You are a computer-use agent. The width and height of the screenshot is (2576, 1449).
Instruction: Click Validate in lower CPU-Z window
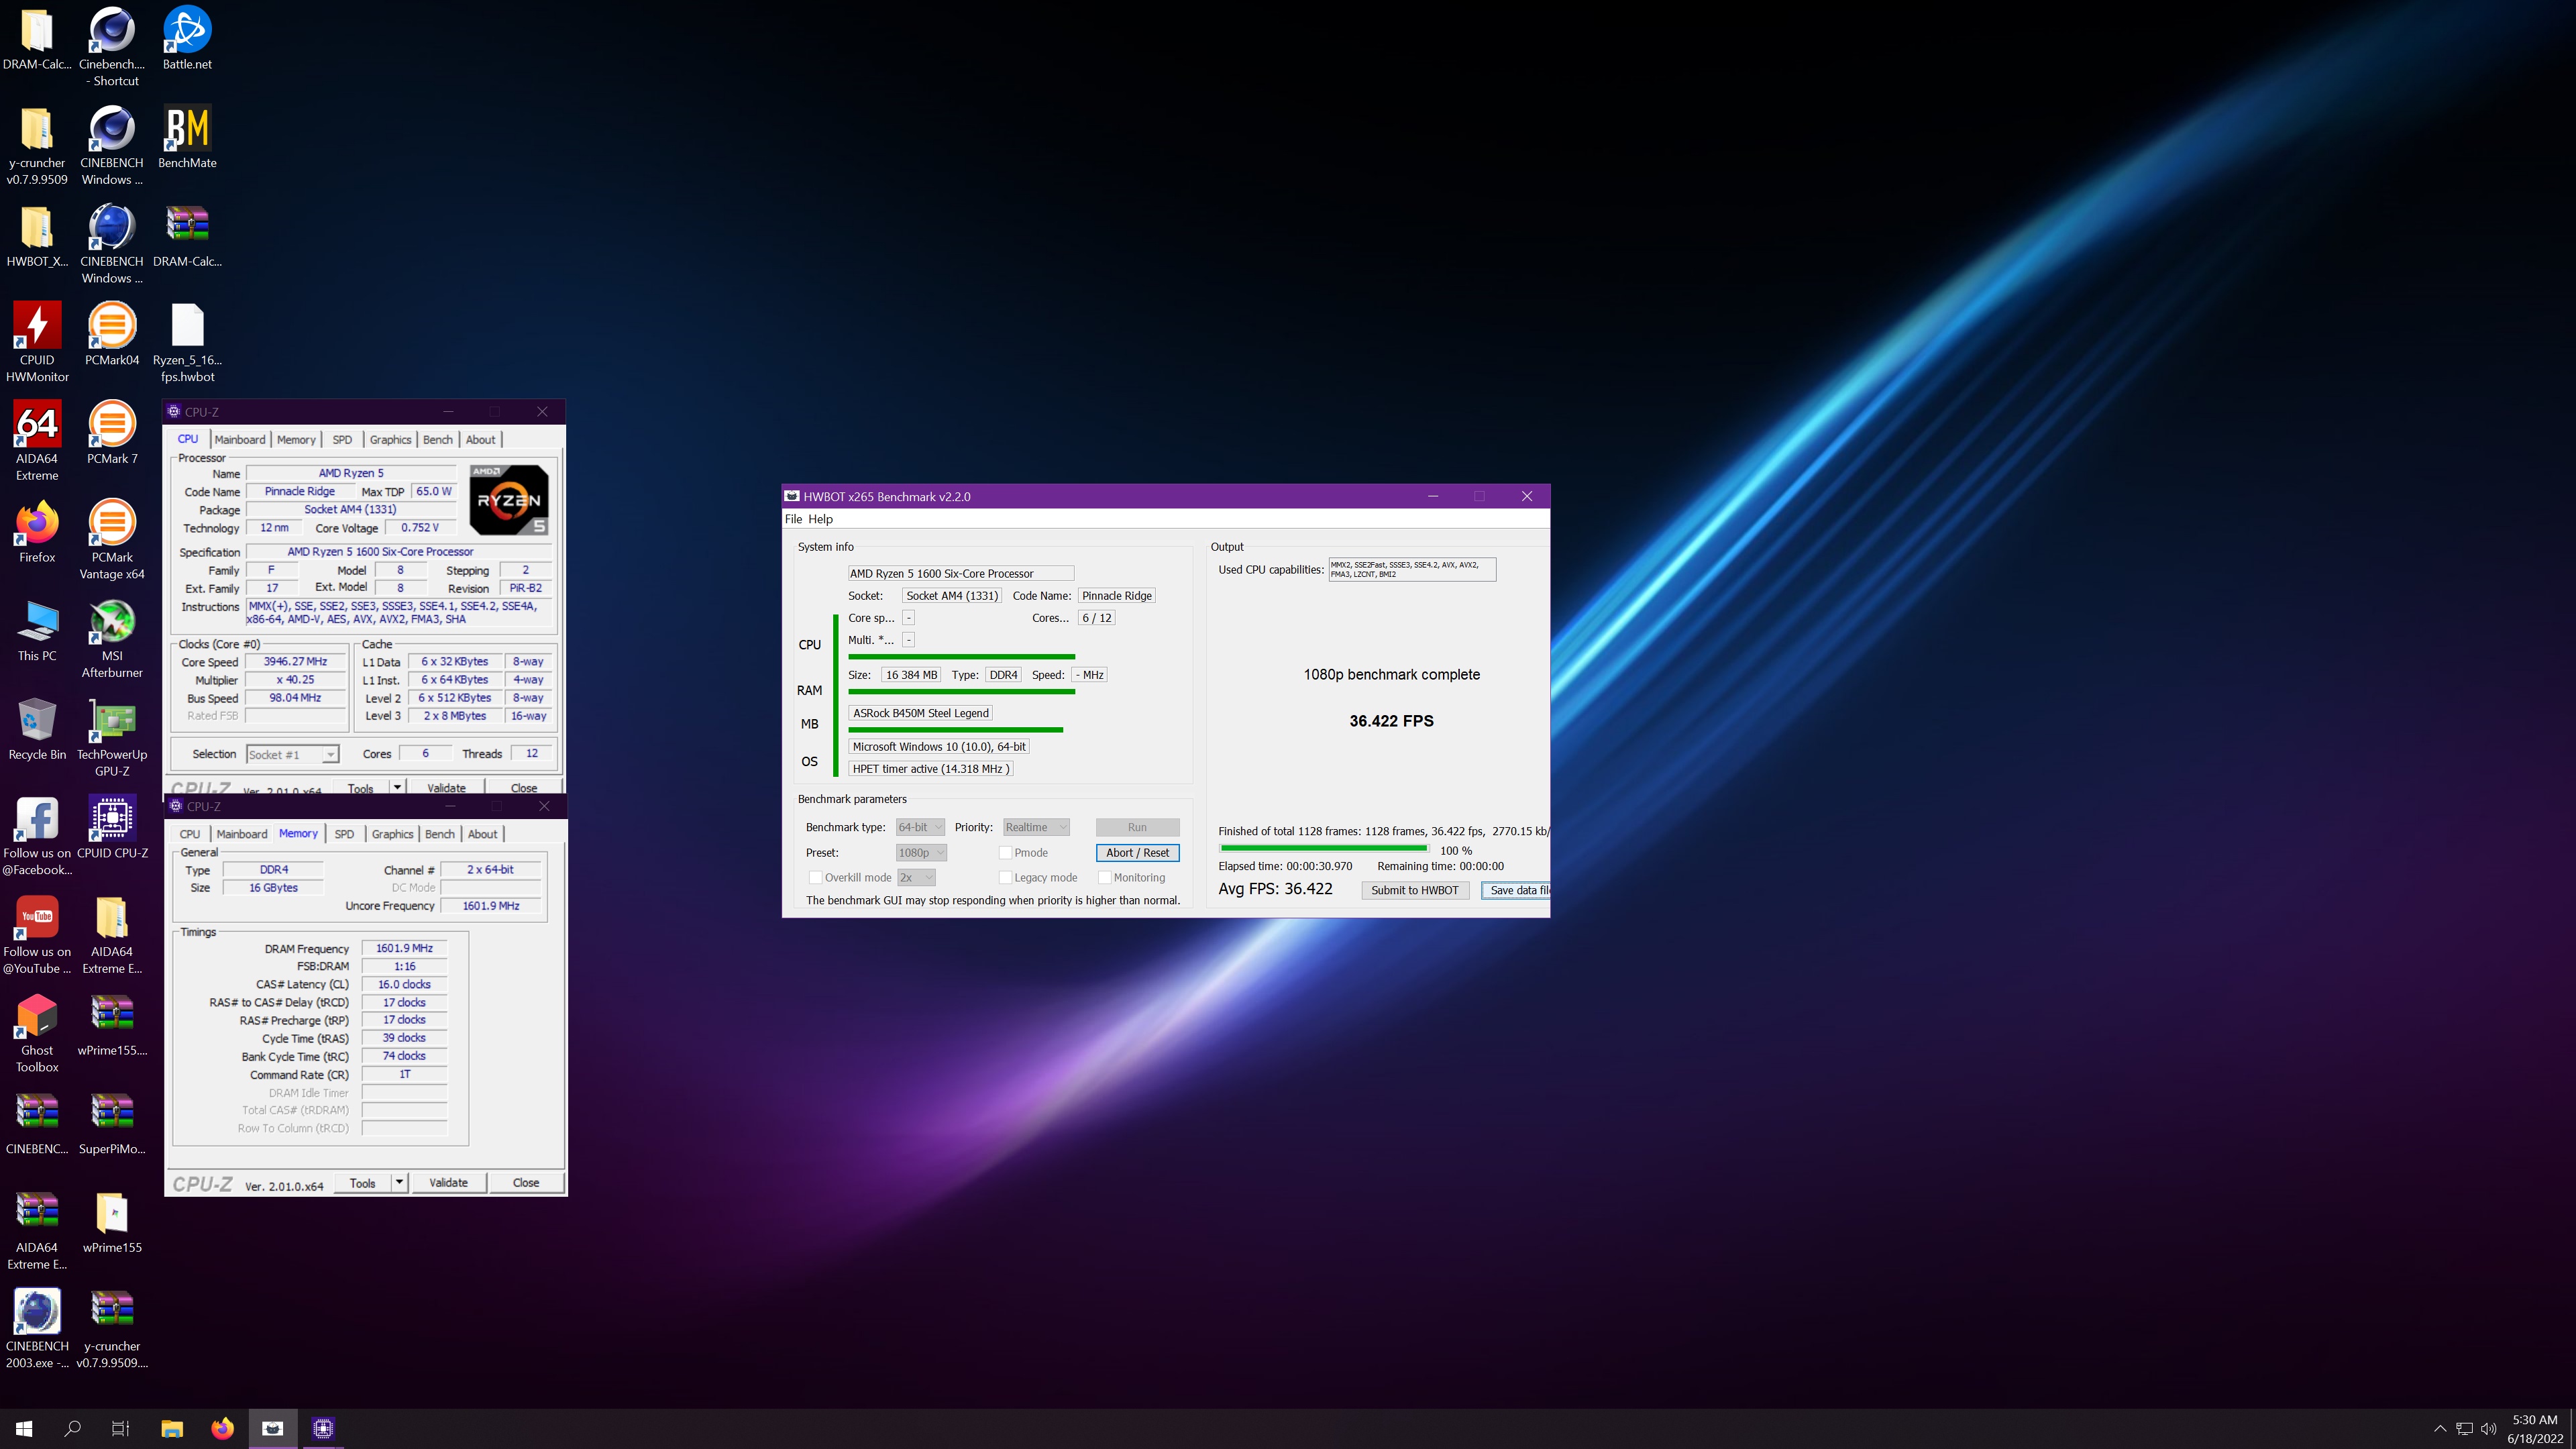pos(448,1183)
